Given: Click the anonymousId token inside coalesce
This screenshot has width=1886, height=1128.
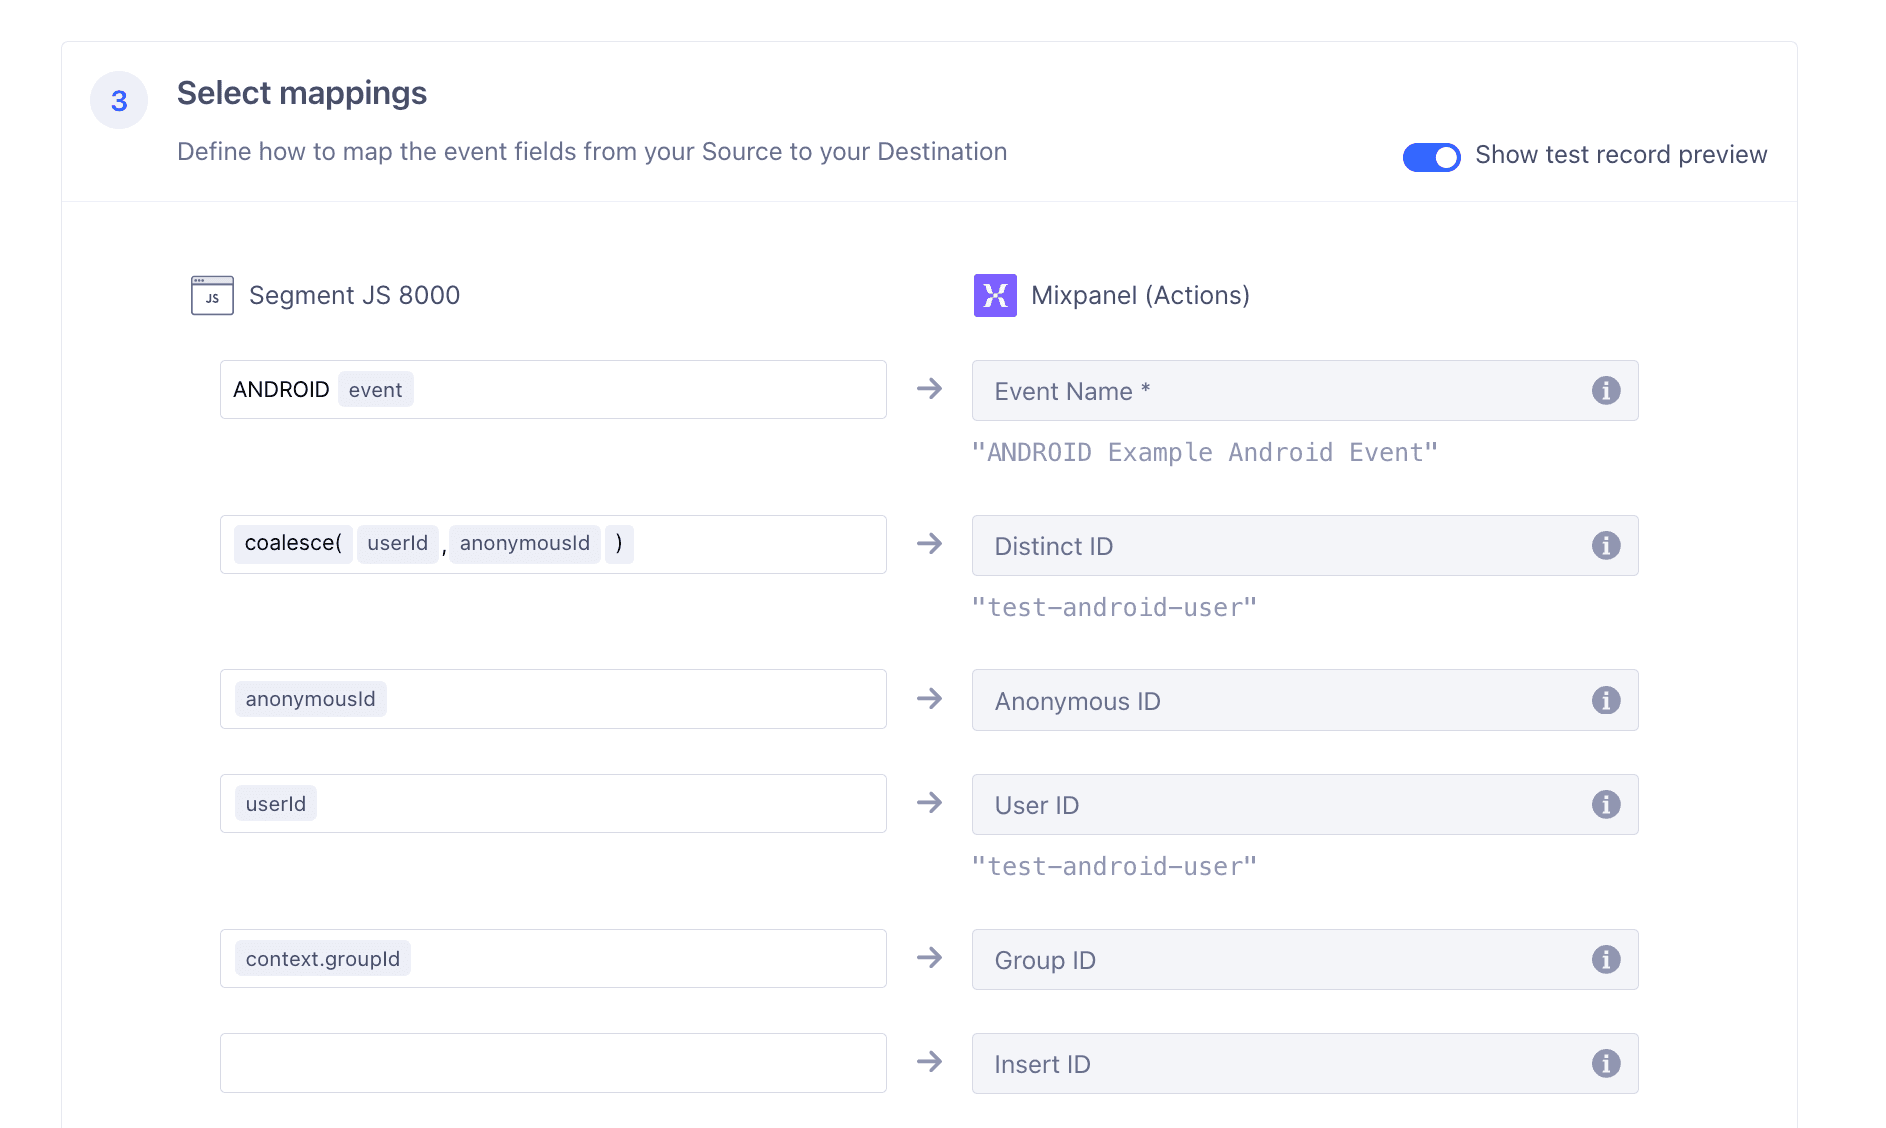Looking at the screenshot, I should 524,543.
